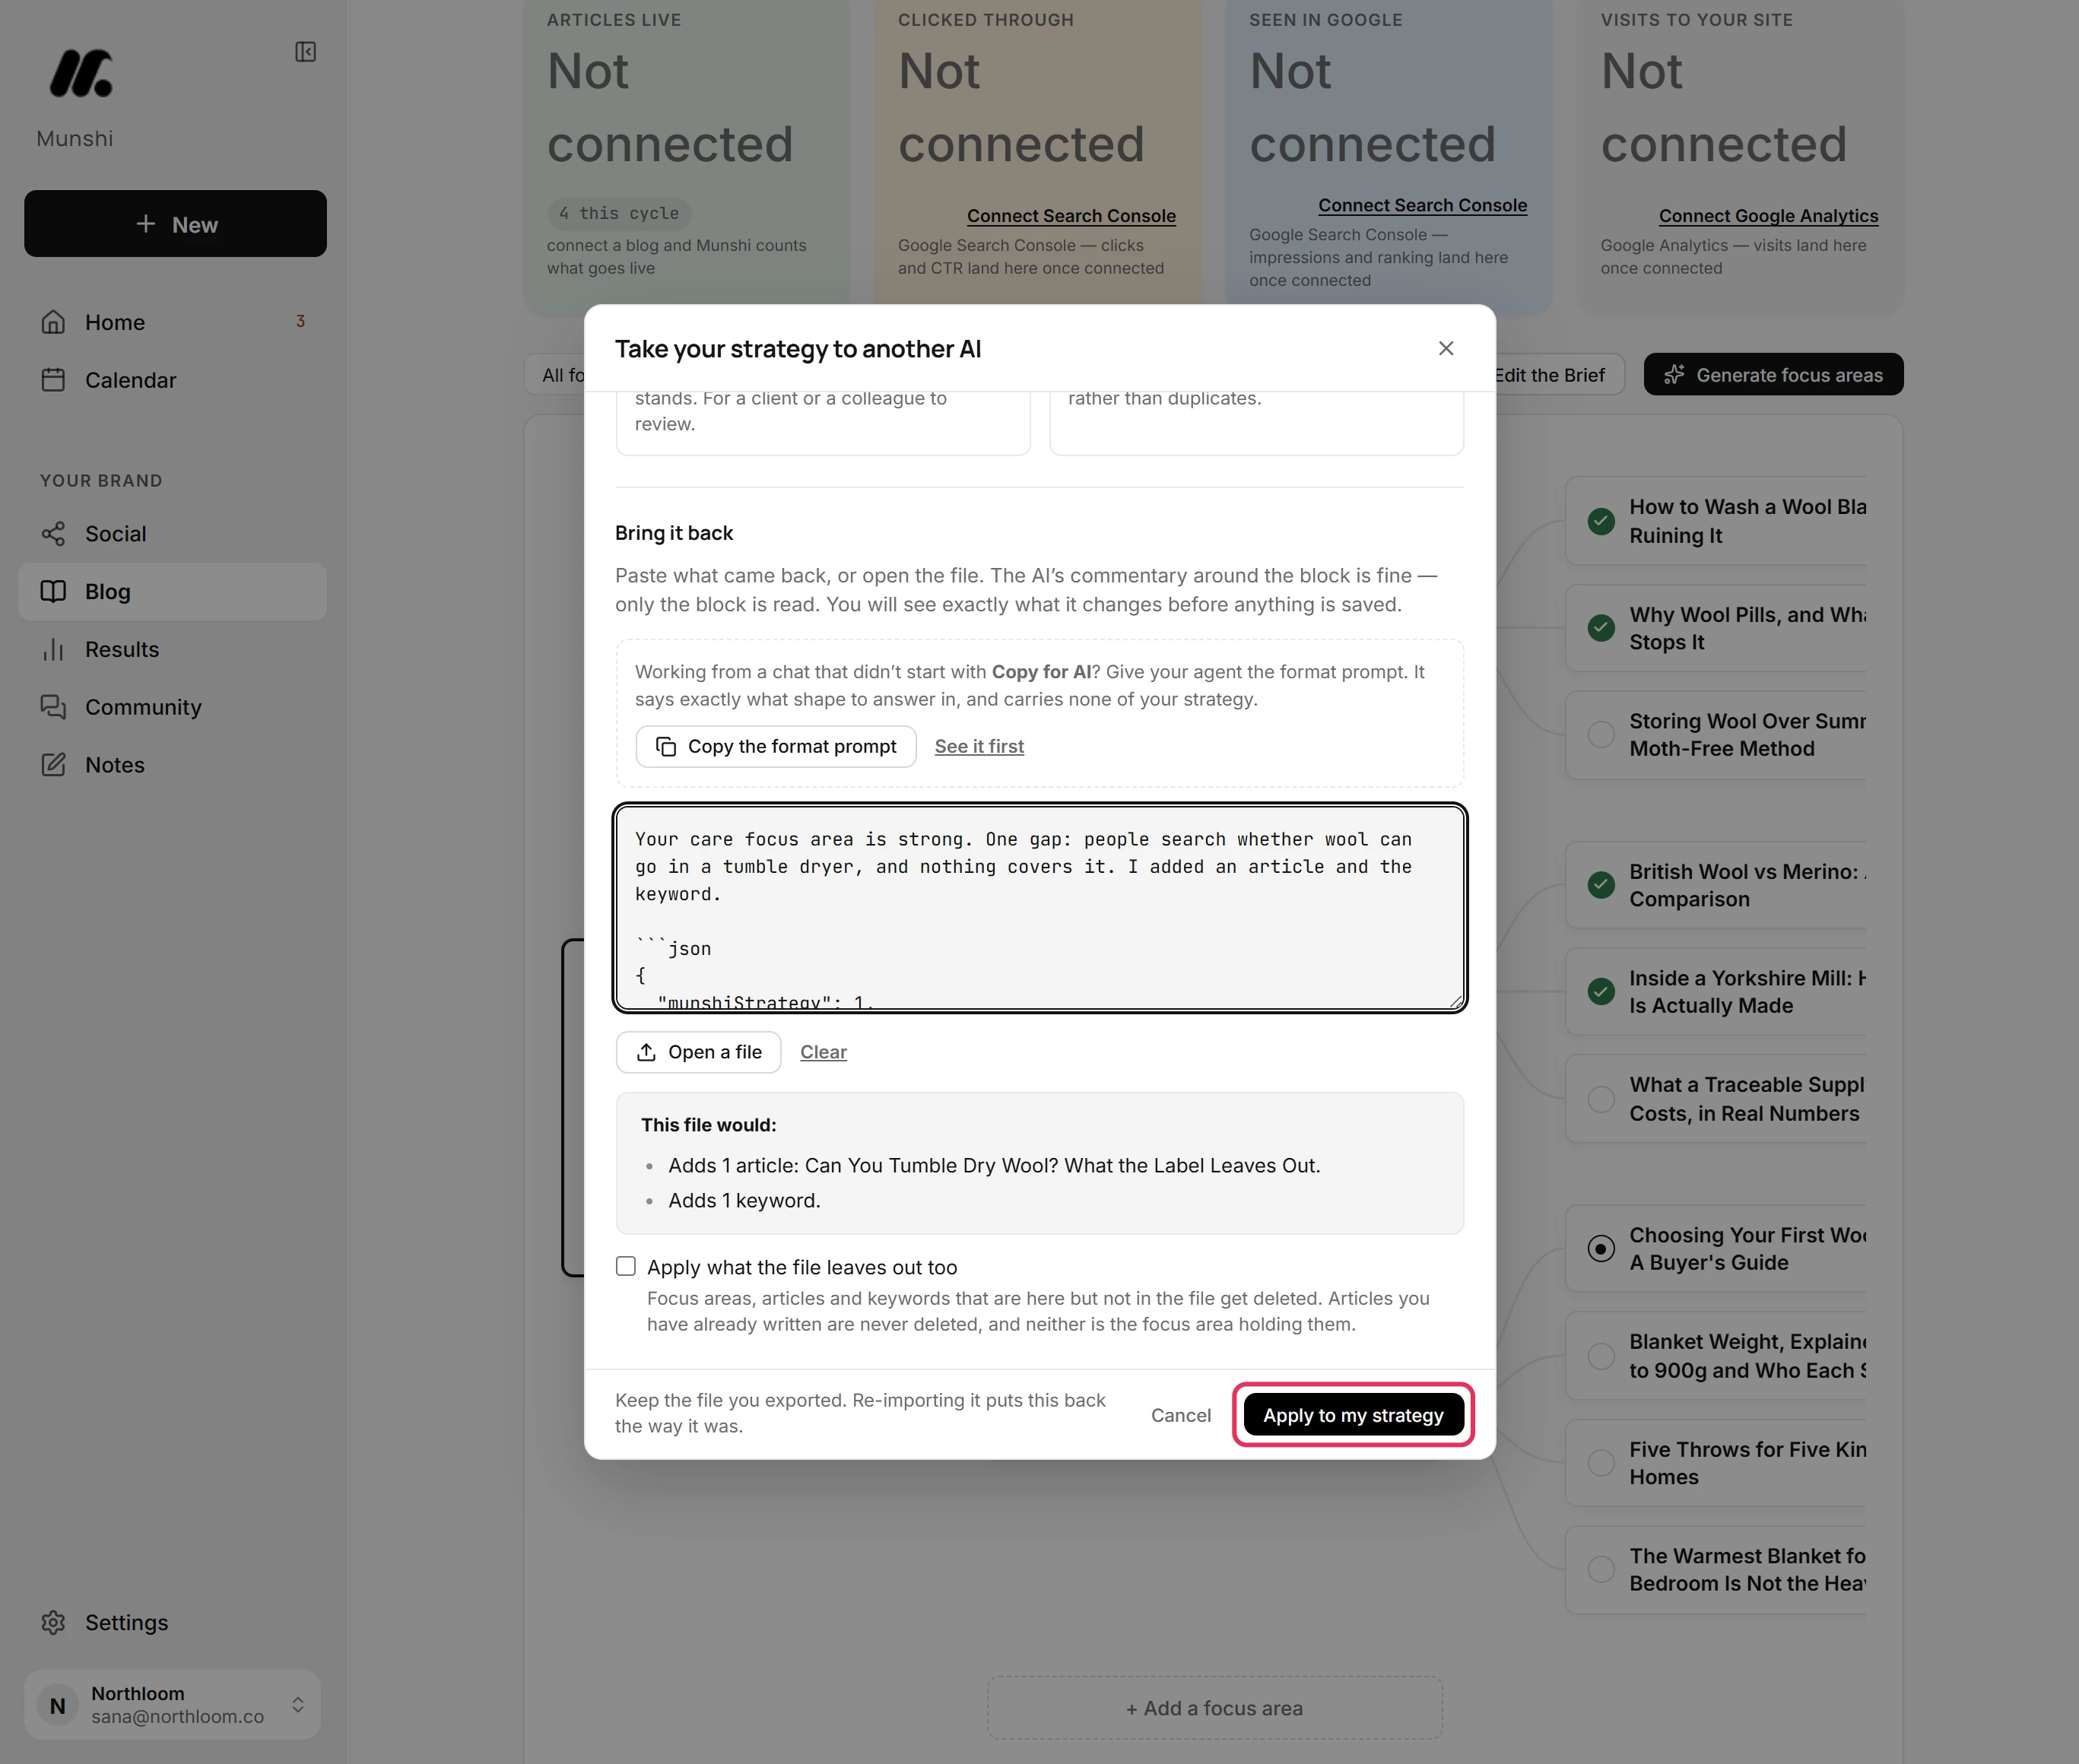This screenshot has height=1764, width=2079.
Task: Open Connect Search Console under Clicked Through
Action: (x=1071, y=216)
